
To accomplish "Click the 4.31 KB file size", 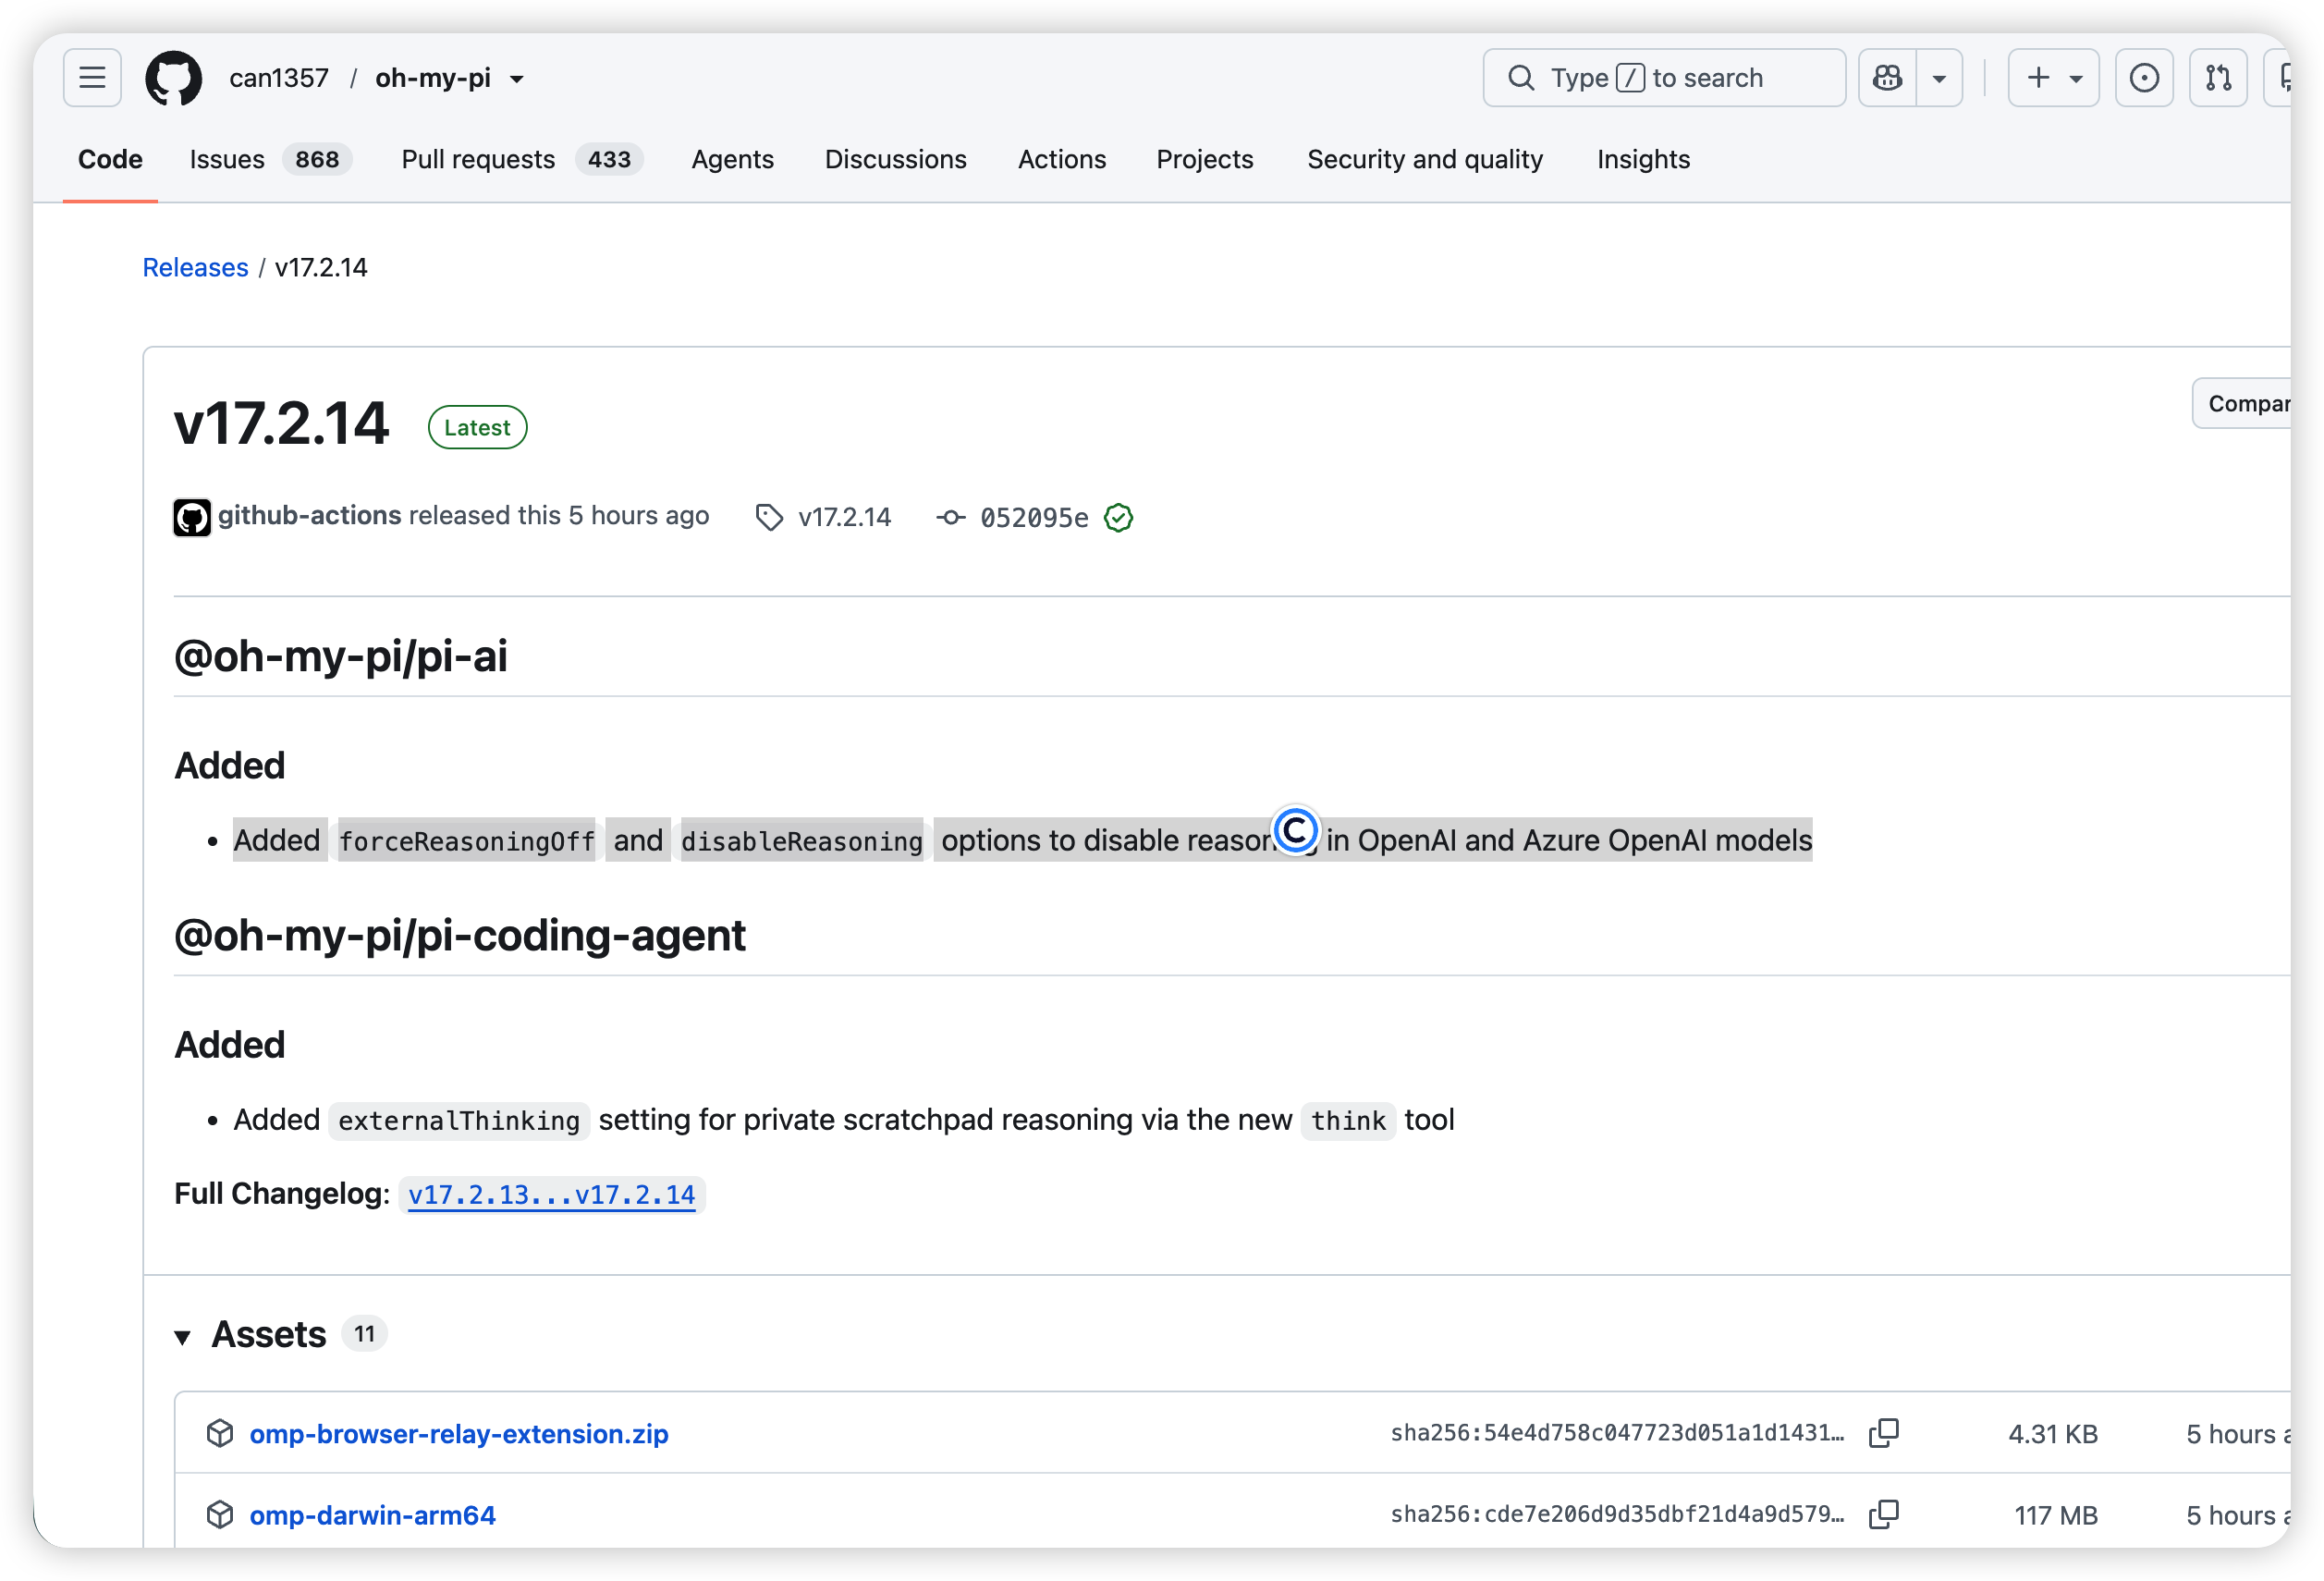I will pos(2053,1434).
